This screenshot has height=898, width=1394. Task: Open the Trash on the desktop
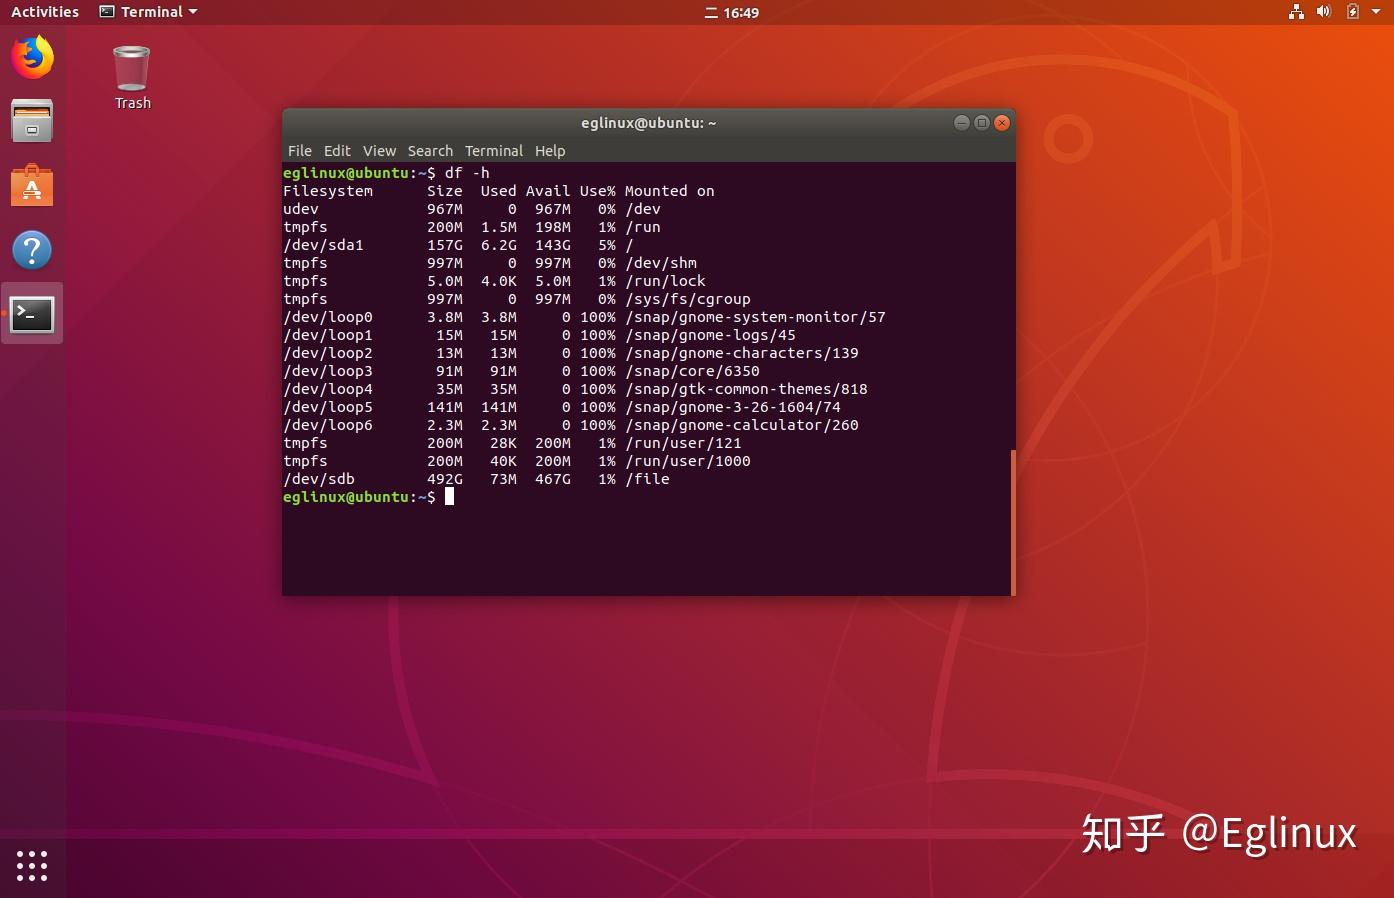(131, 68)
